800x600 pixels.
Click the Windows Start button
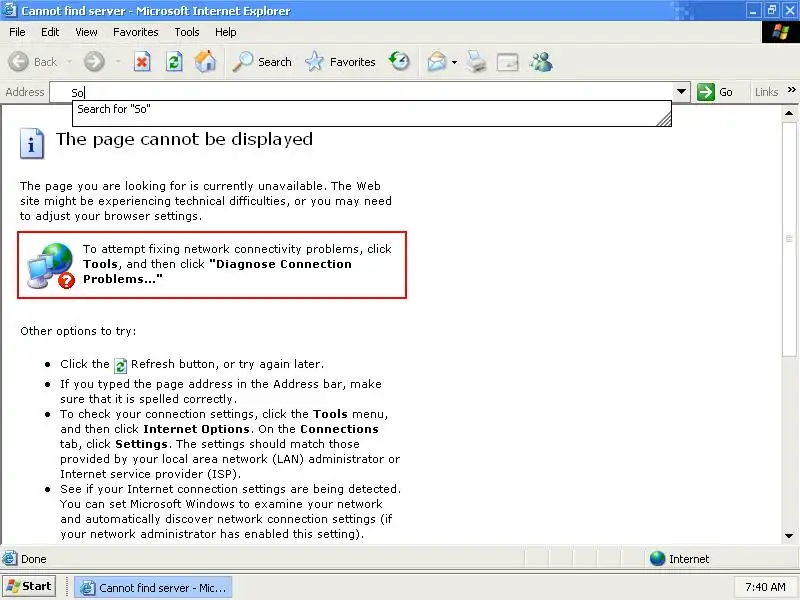[x=29, y=587]
